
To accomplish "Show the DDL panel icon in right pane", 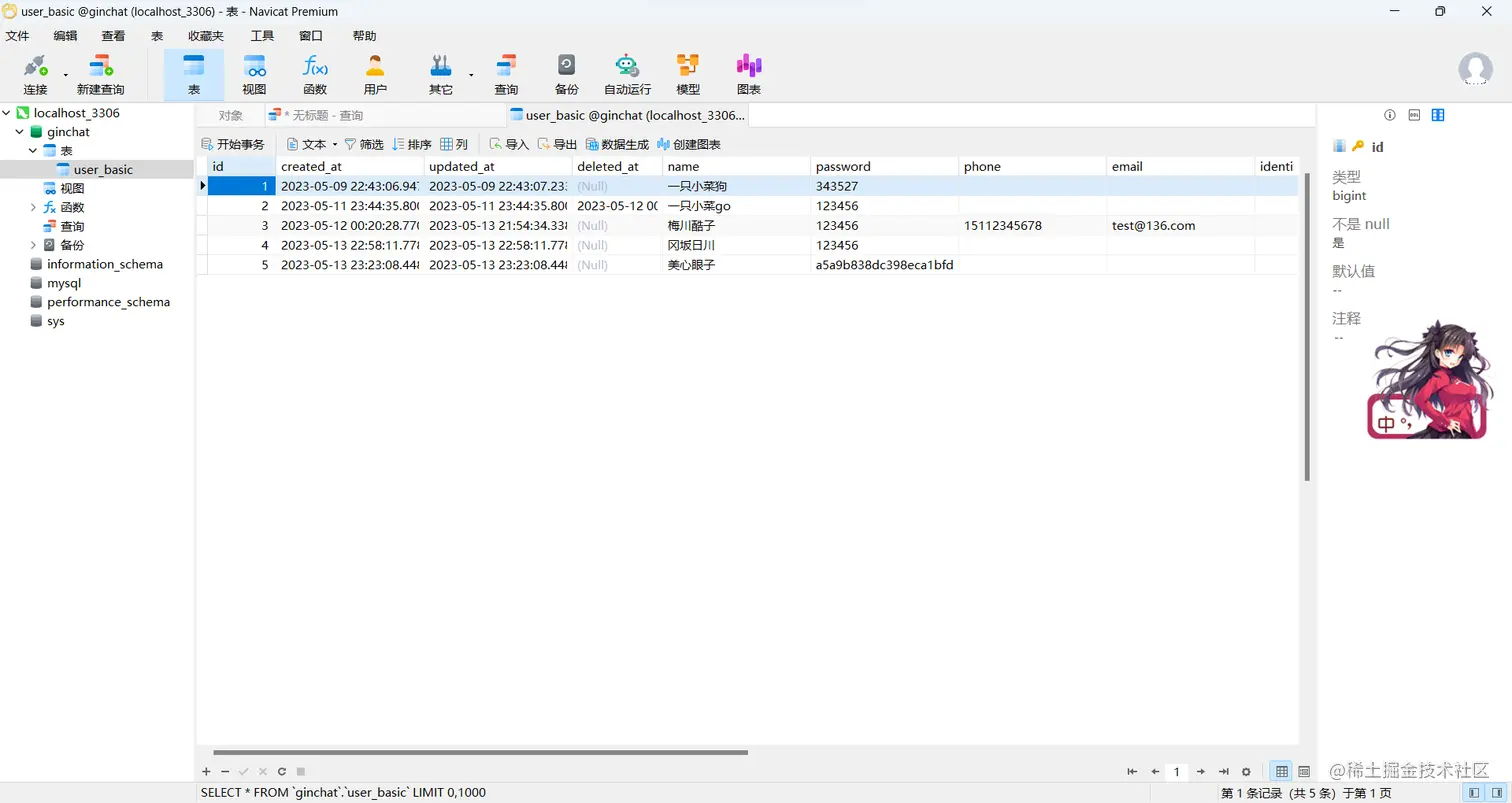I will 1414,115.
